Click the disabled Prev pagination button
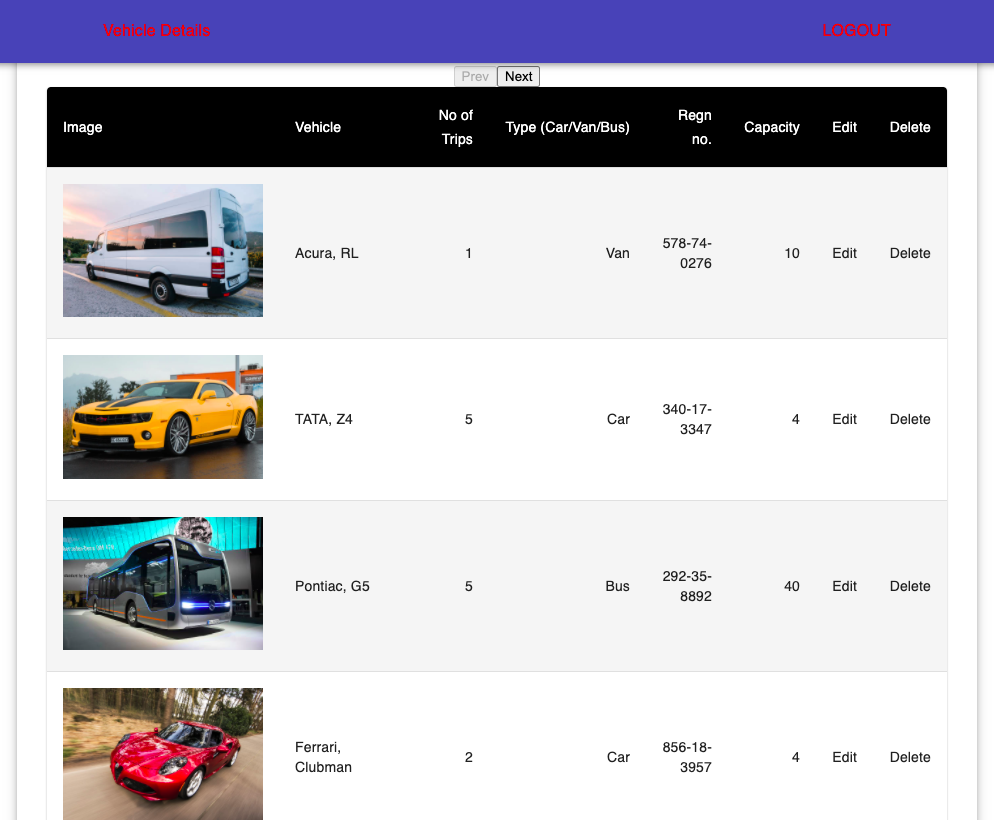The height and width of the screenshot is (820, 994). pos(475,76)
